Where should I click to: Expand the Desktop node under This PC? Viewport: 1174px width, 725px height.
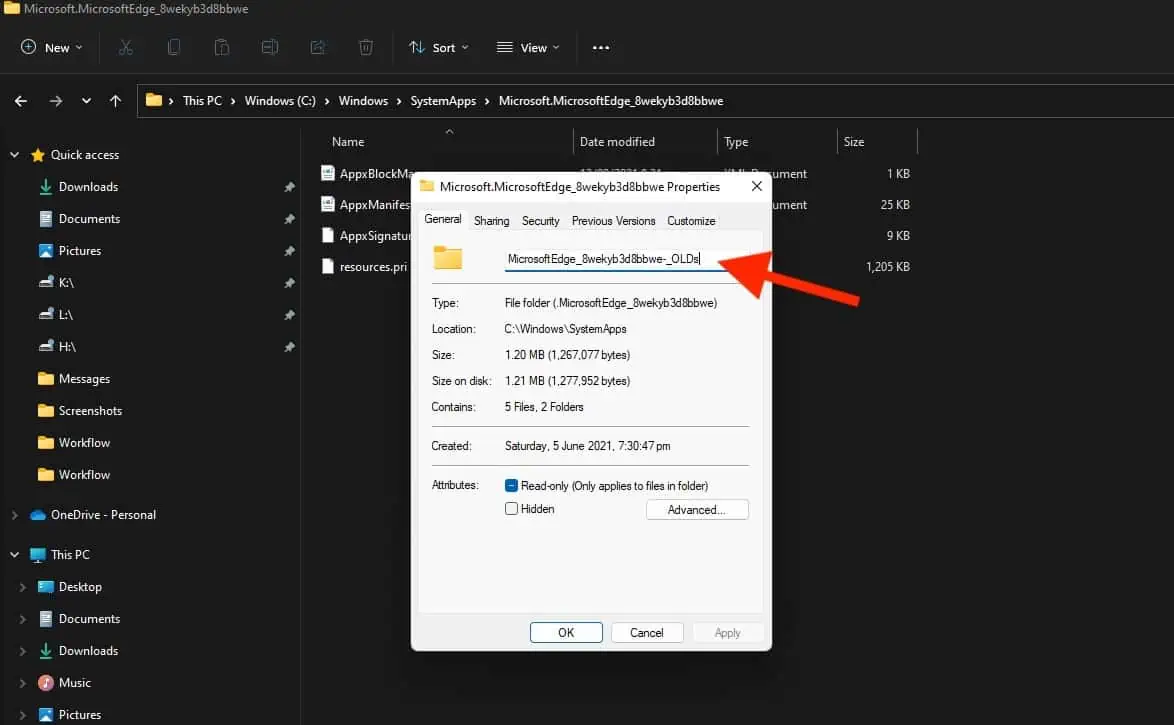point(22,586)
